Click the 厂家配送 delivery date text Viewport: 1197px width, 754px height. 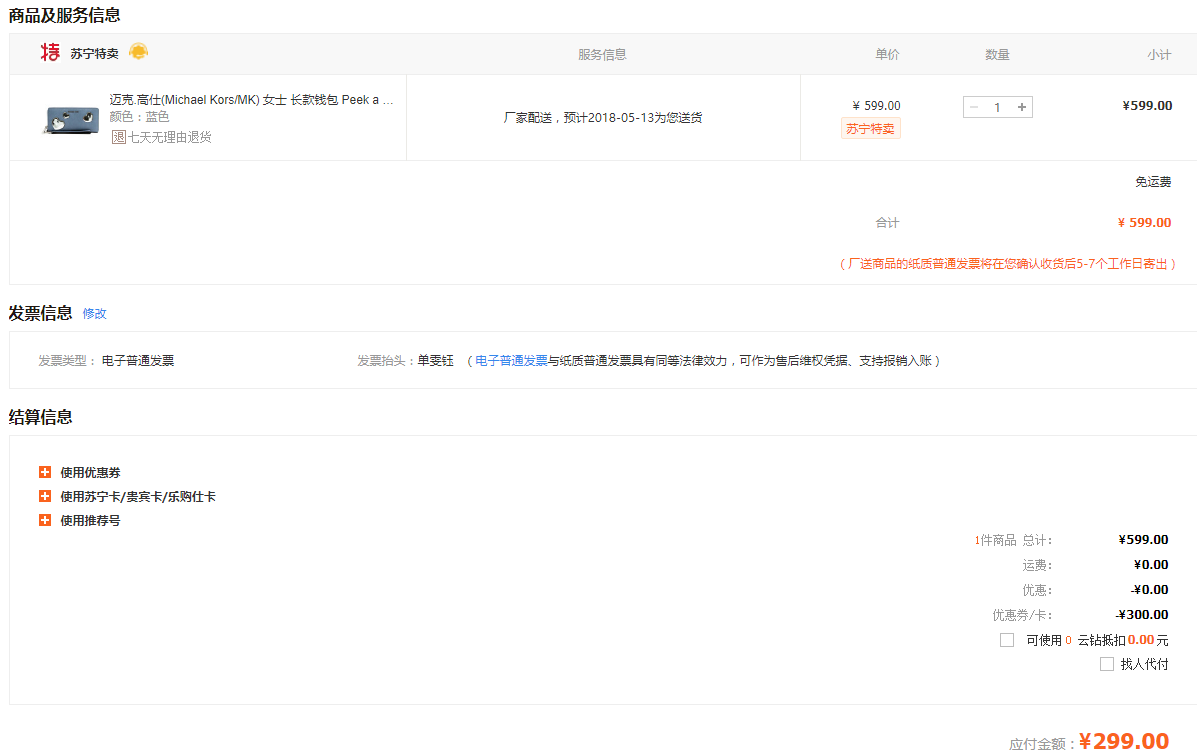point(602,118)
